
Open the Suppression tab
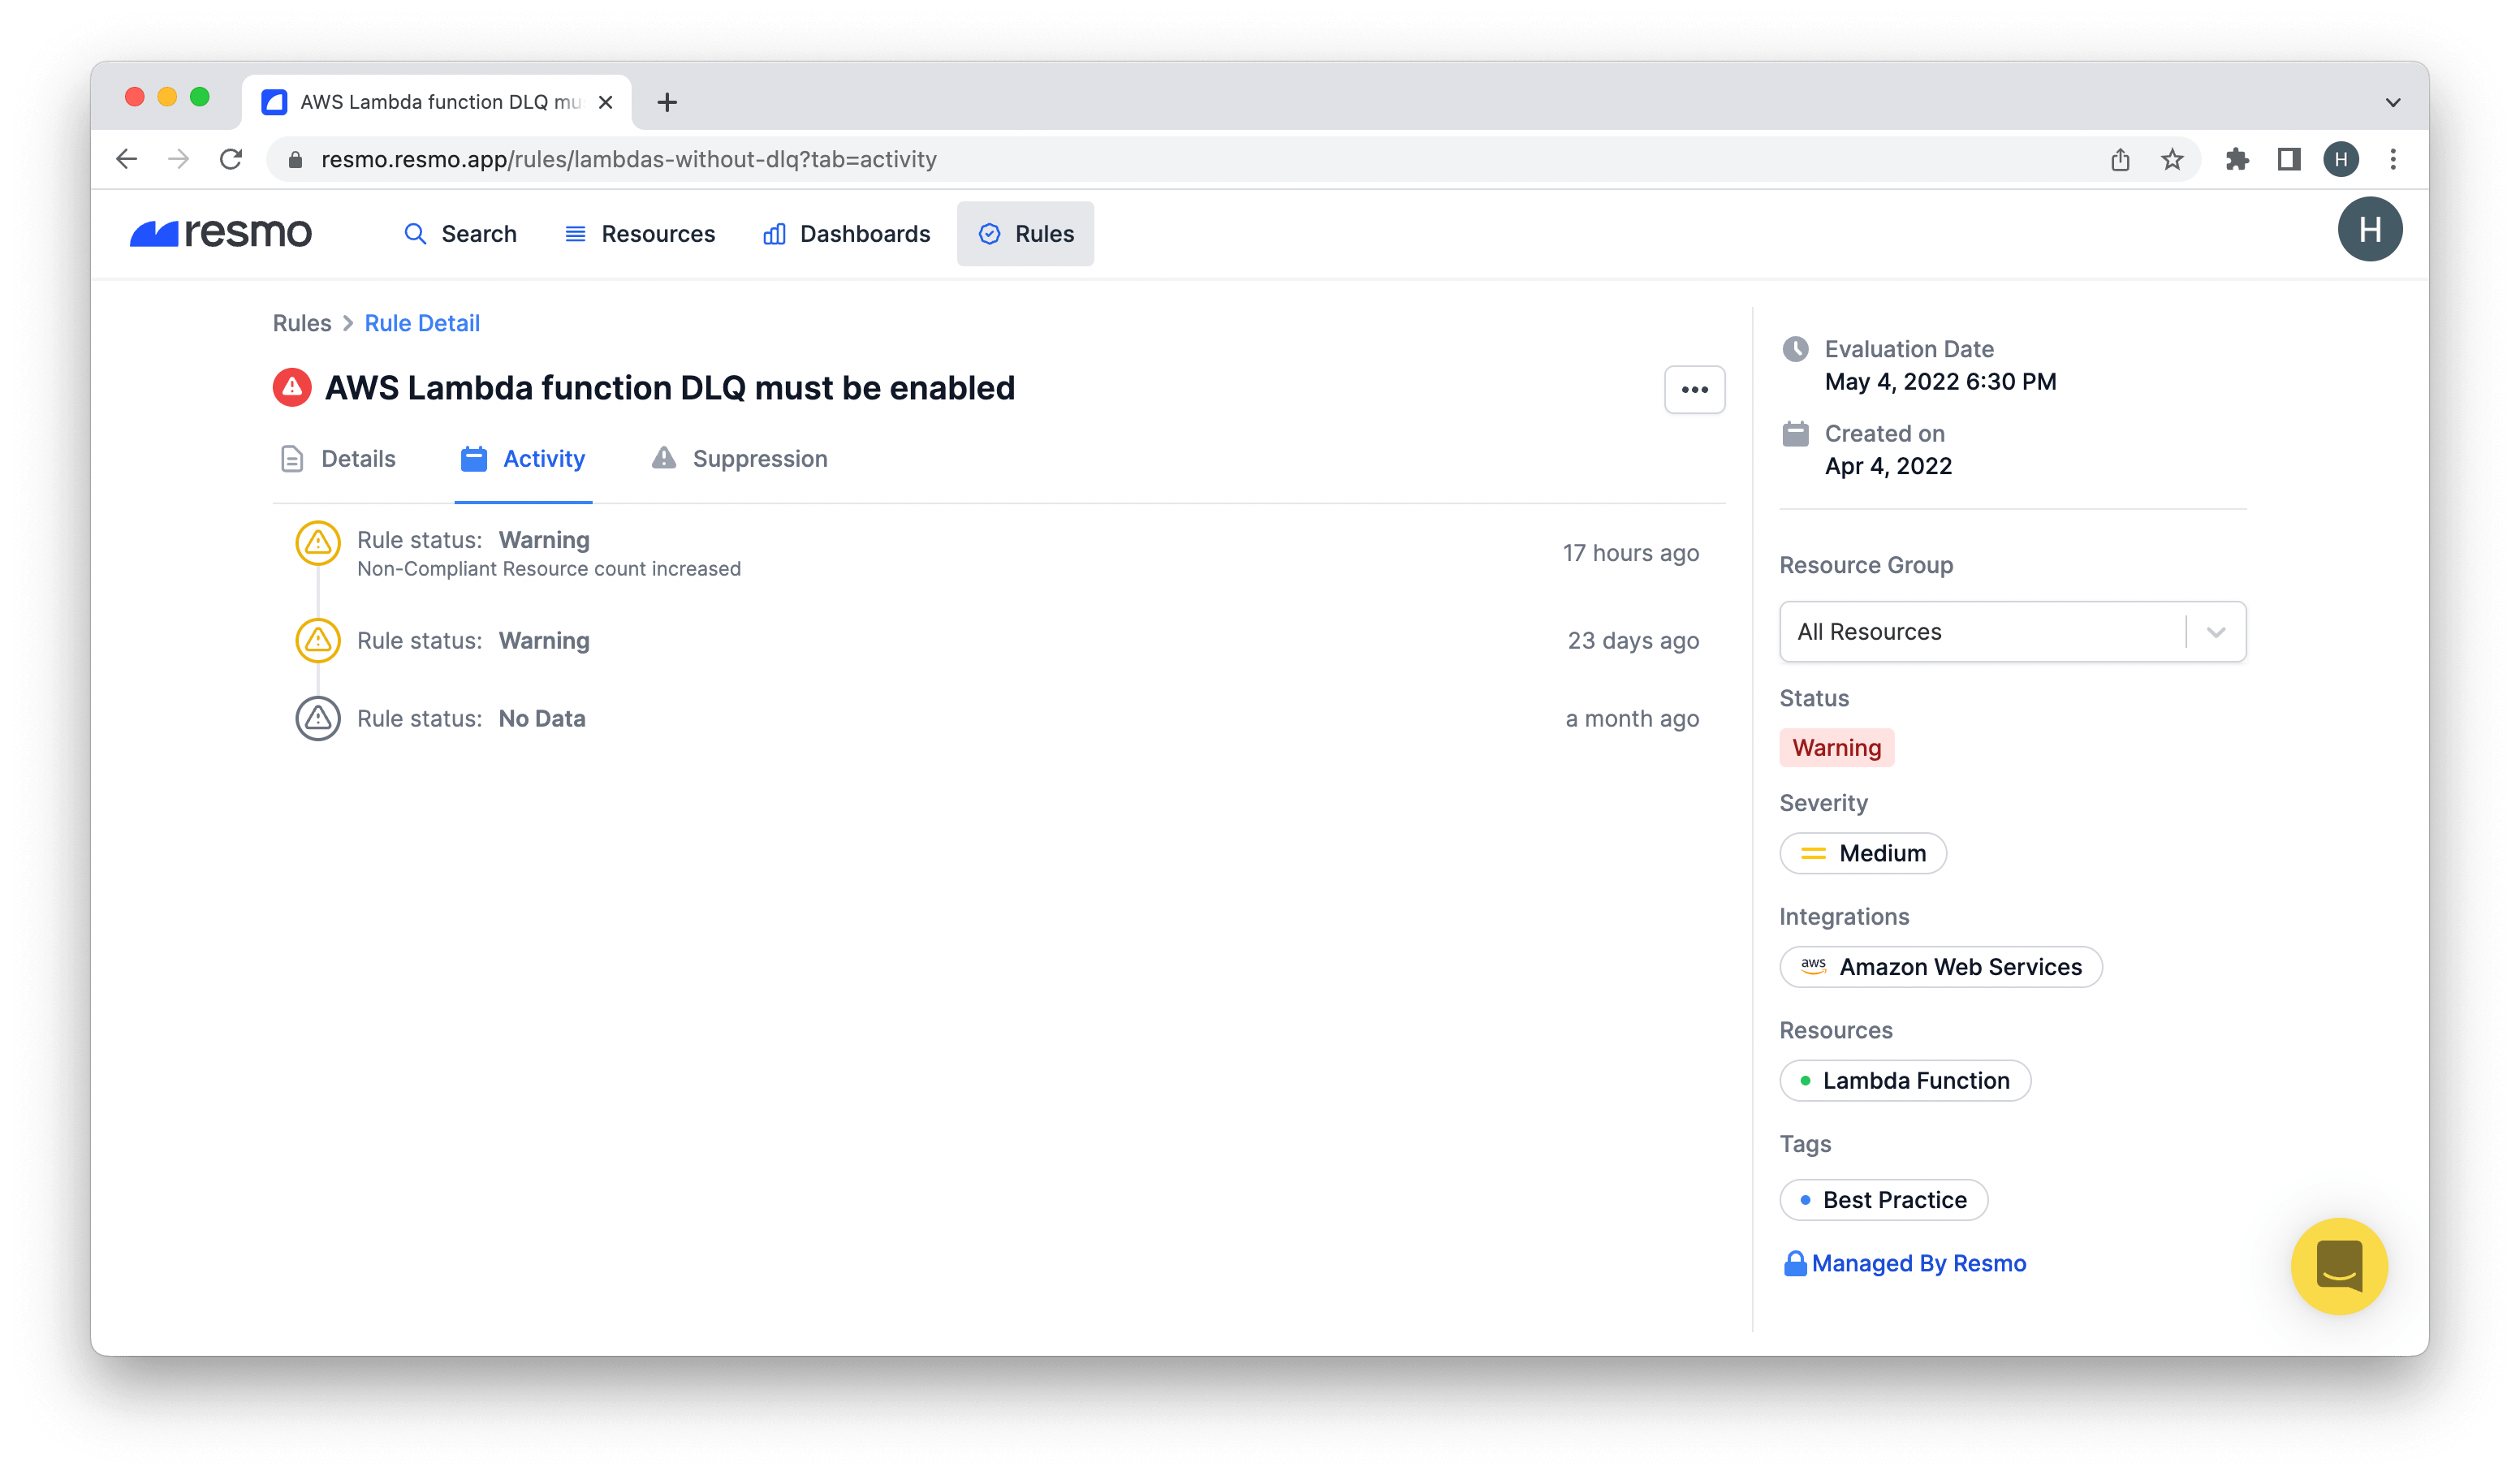pyautogui.click(x=740, y=459)
